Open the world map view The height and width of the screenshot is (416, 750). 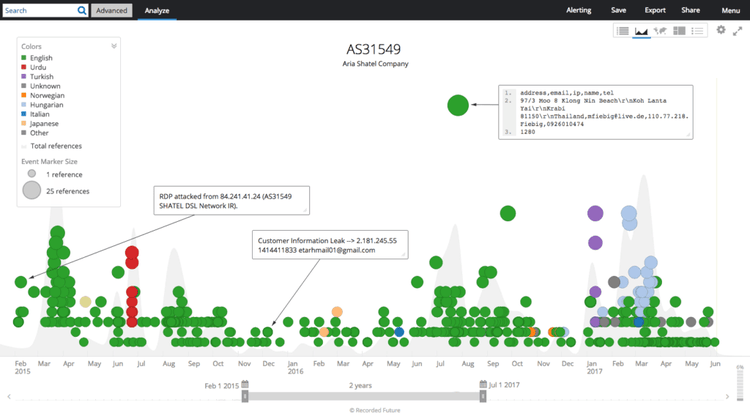point(661,31)
